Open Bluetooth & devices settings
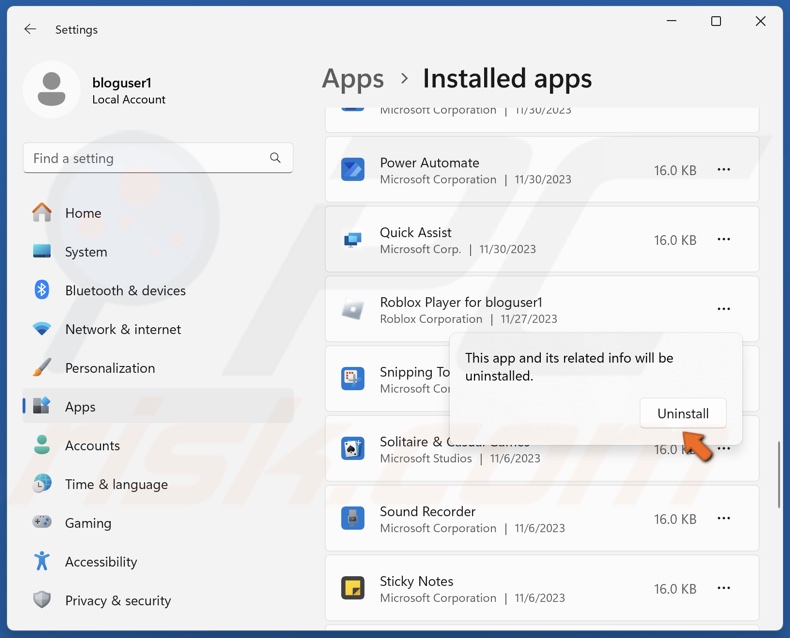This screenshot has height=638, width=790. tap(125, 291)
